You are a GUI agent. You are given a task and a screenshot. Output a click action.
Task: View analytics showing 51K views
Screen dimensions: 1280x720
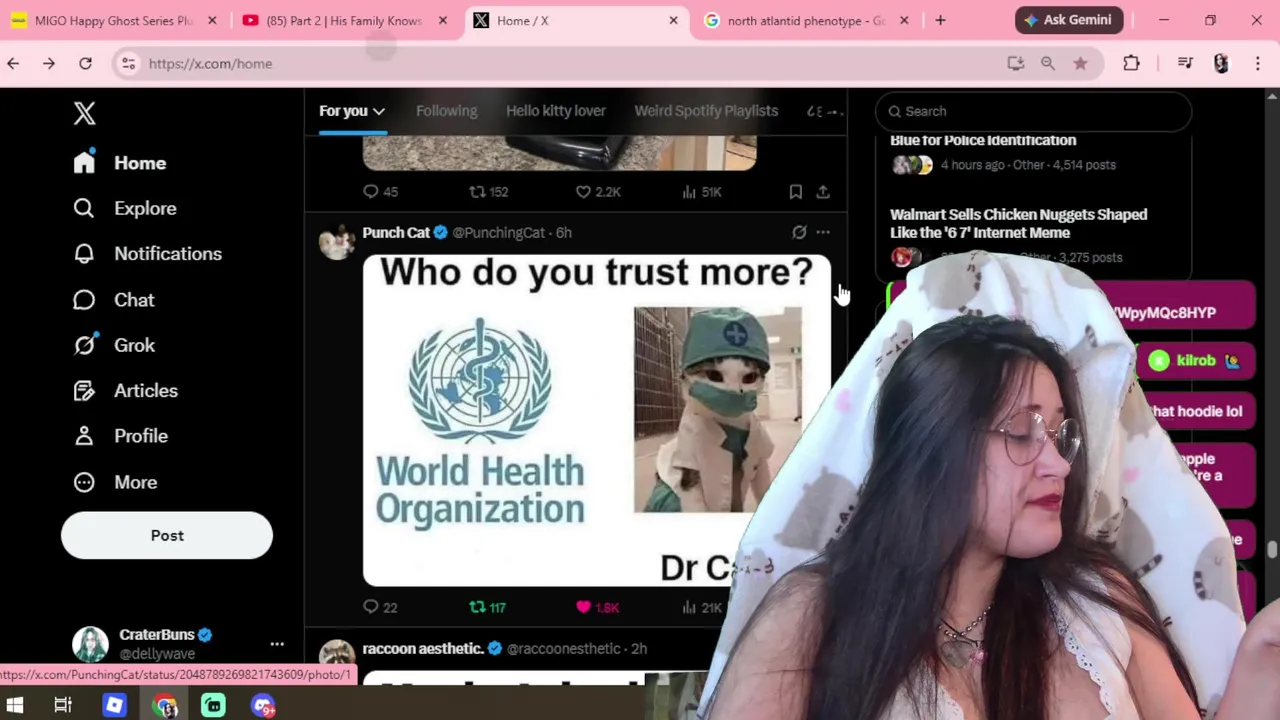pyautogui.click(x=701, y=192)
